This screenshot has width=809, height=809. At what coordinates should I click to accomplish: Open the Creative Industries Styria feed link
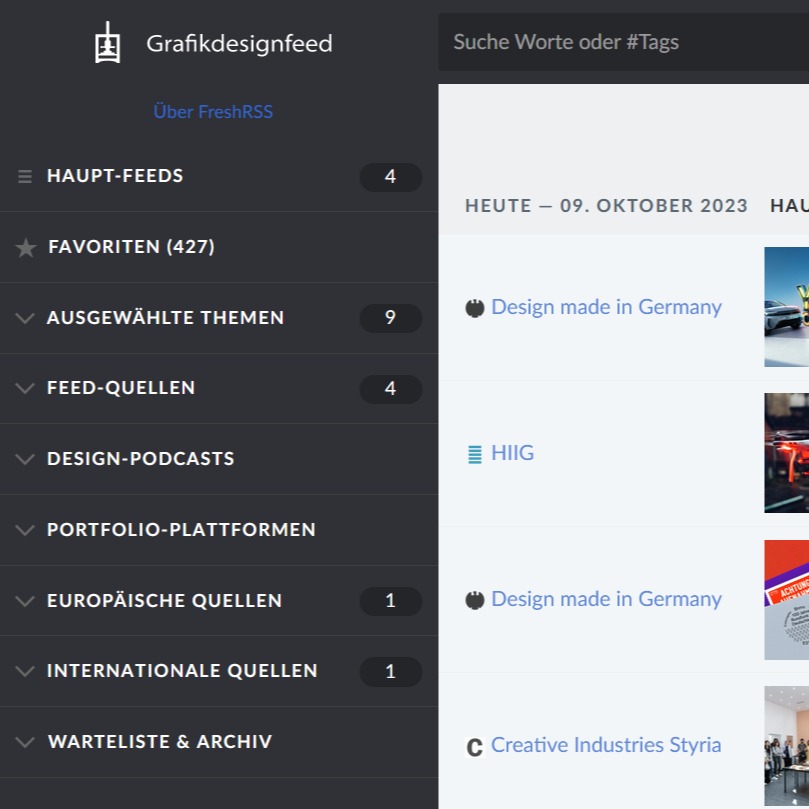coord(606,746)
